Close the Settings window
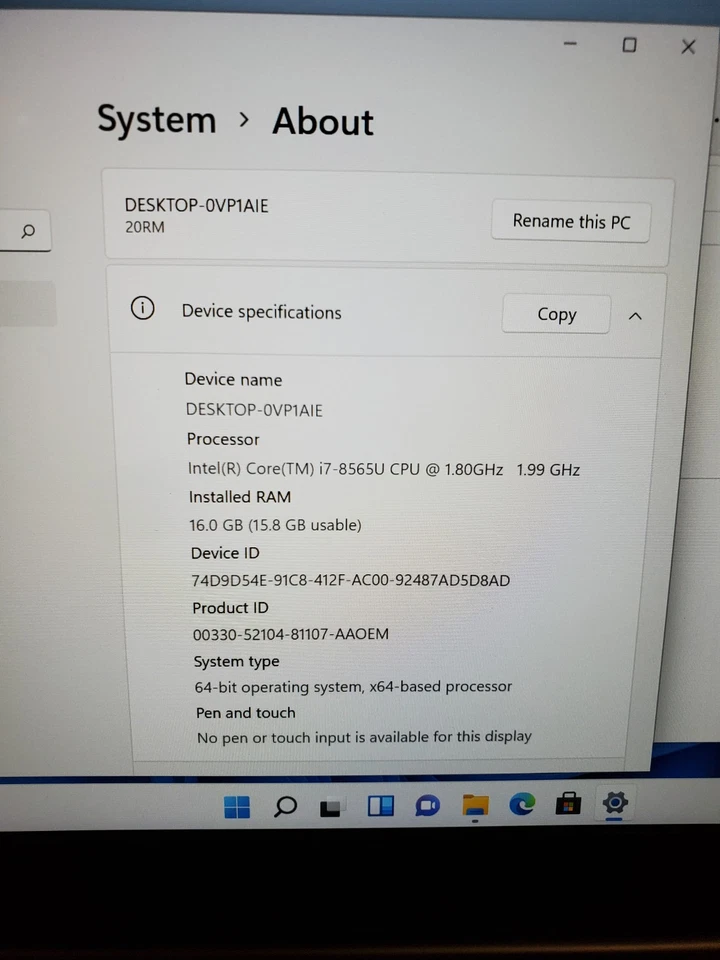720x960 pixels. (x=688, y=47)
